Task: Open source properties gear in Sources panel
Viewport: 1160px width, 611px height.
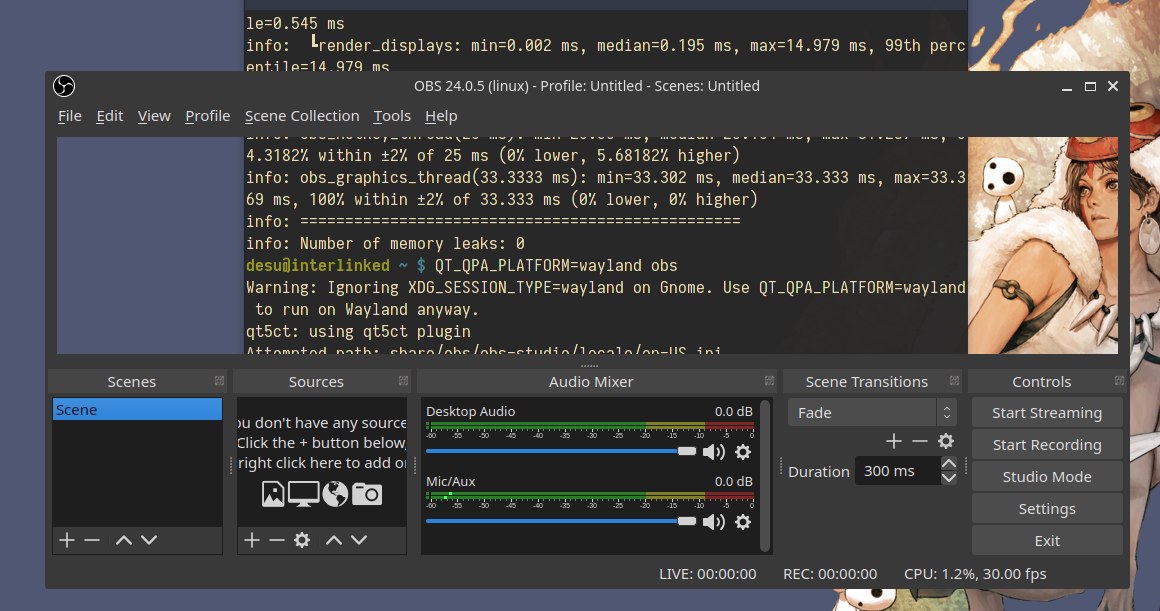Action: 302,540
